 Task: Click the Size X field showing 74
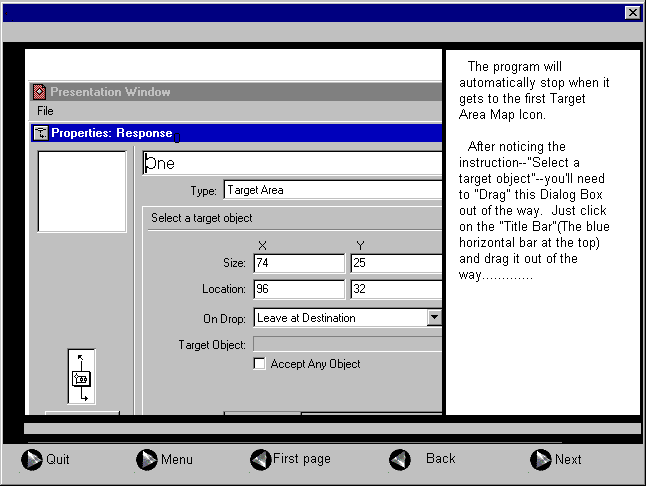pos(299,263)
